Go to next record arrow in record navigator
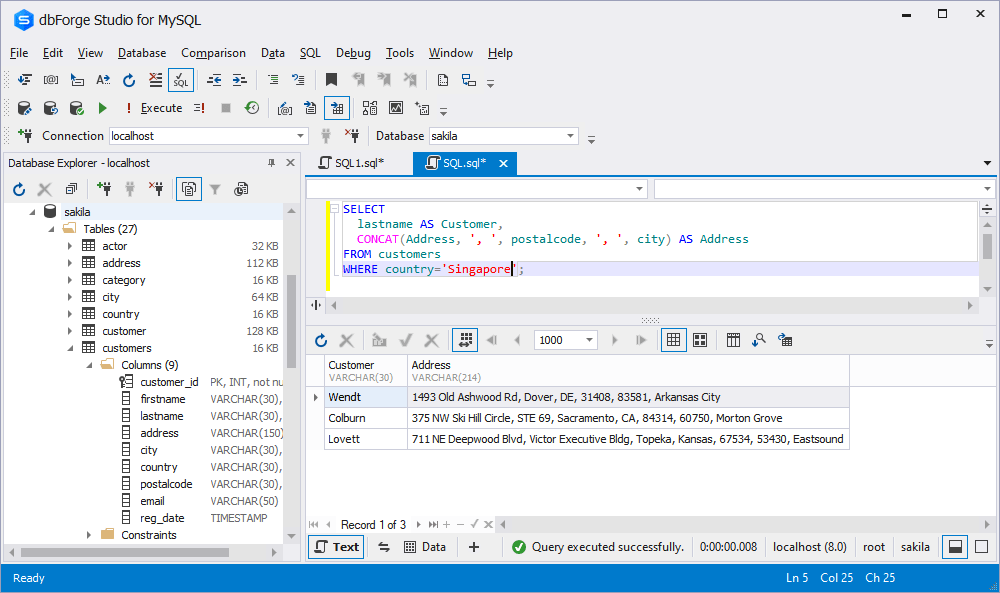Viewport: 1000px width, 593px height. (418, 525)
